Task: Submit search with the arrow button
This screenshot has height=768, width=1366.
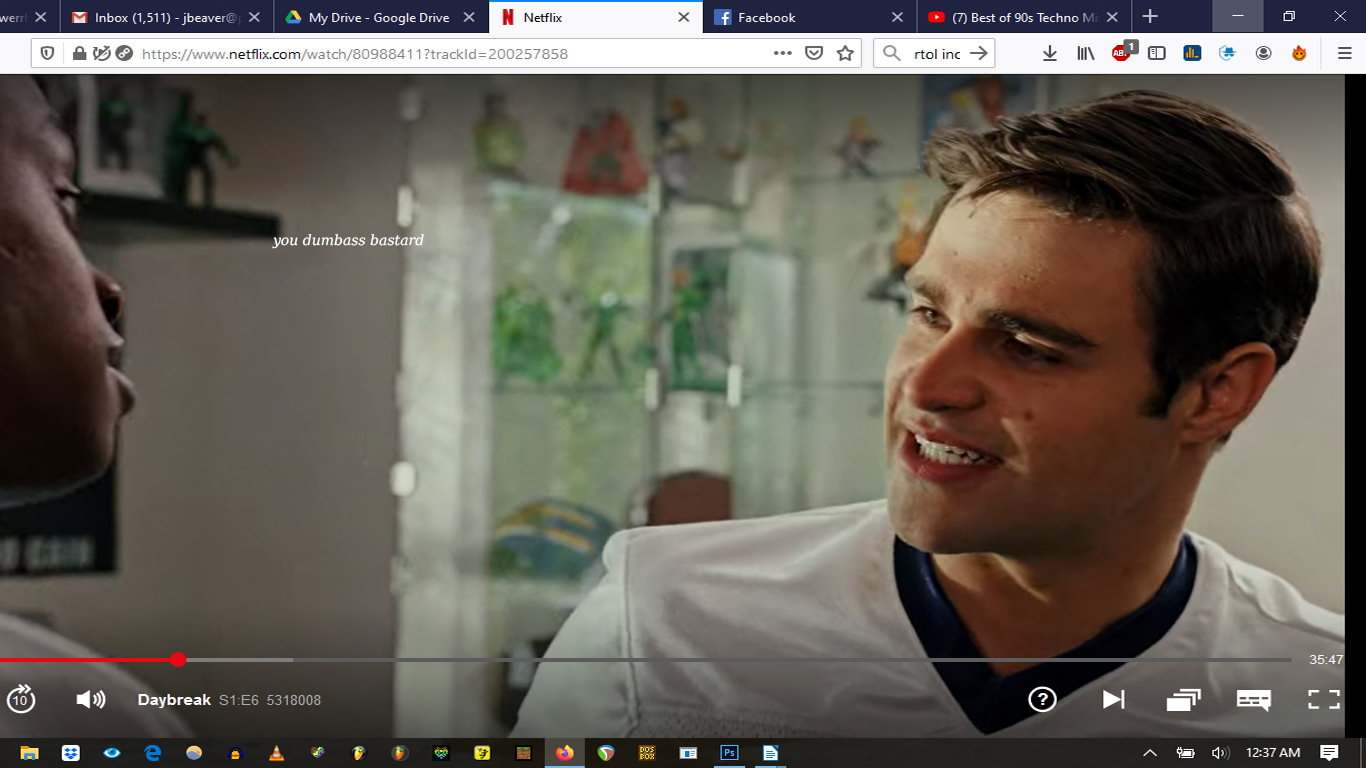Action: (x=979, y=53)
